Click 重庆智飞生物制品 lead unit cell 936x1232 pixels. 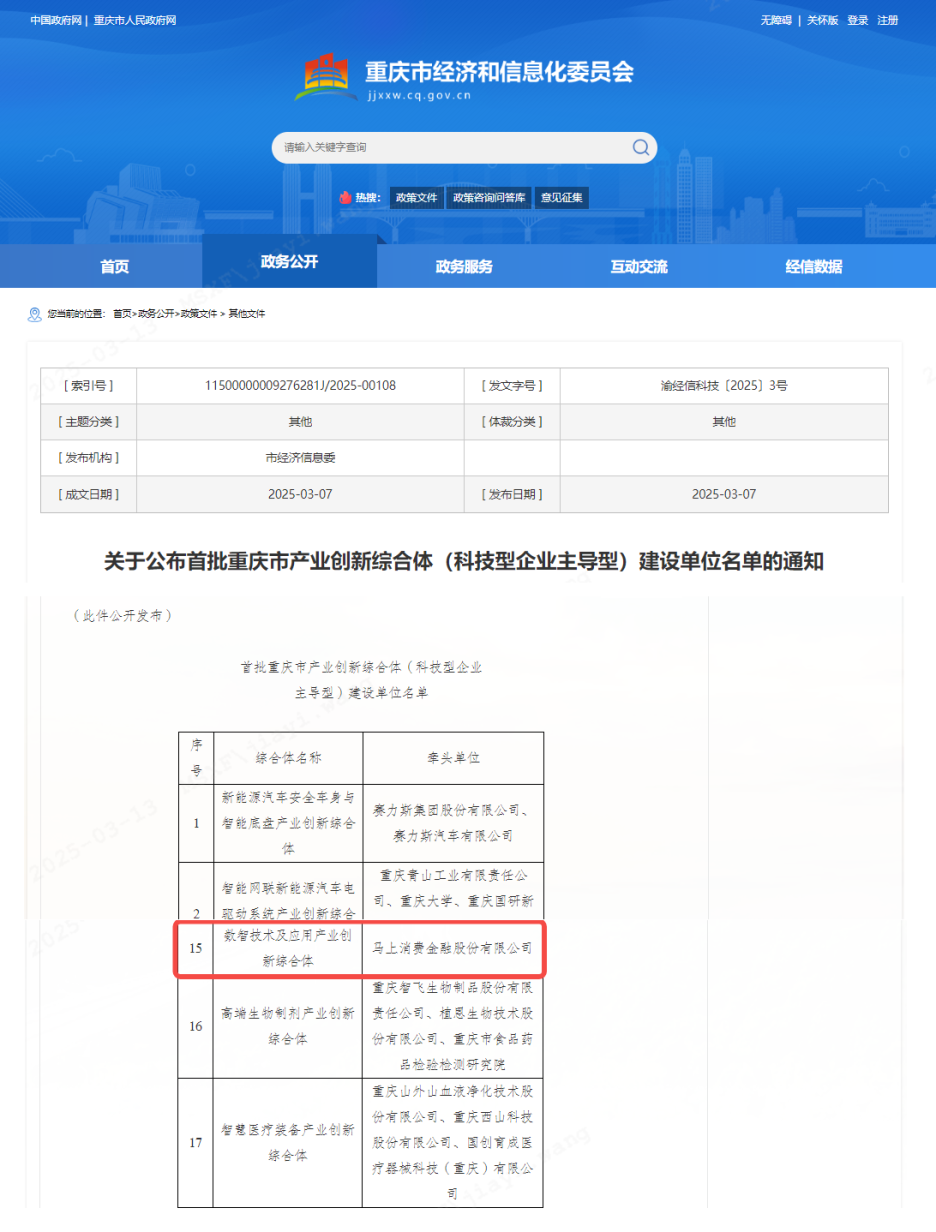coord(453,1026)
